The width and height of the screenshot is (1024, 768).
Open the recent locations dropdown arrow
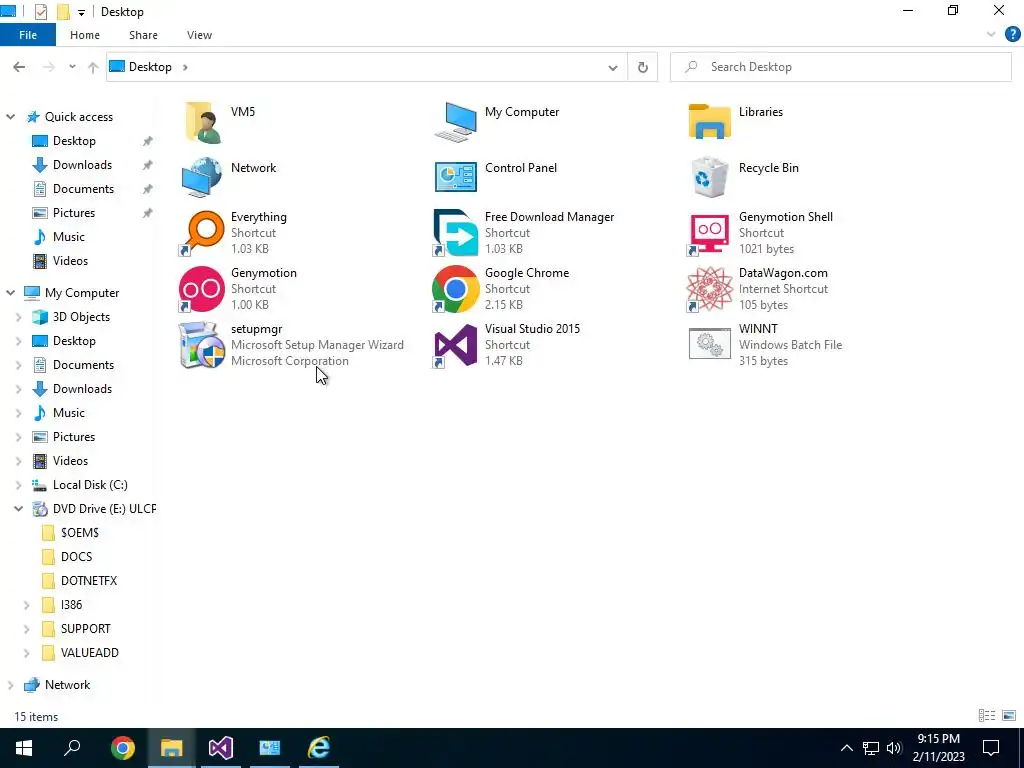72,67
